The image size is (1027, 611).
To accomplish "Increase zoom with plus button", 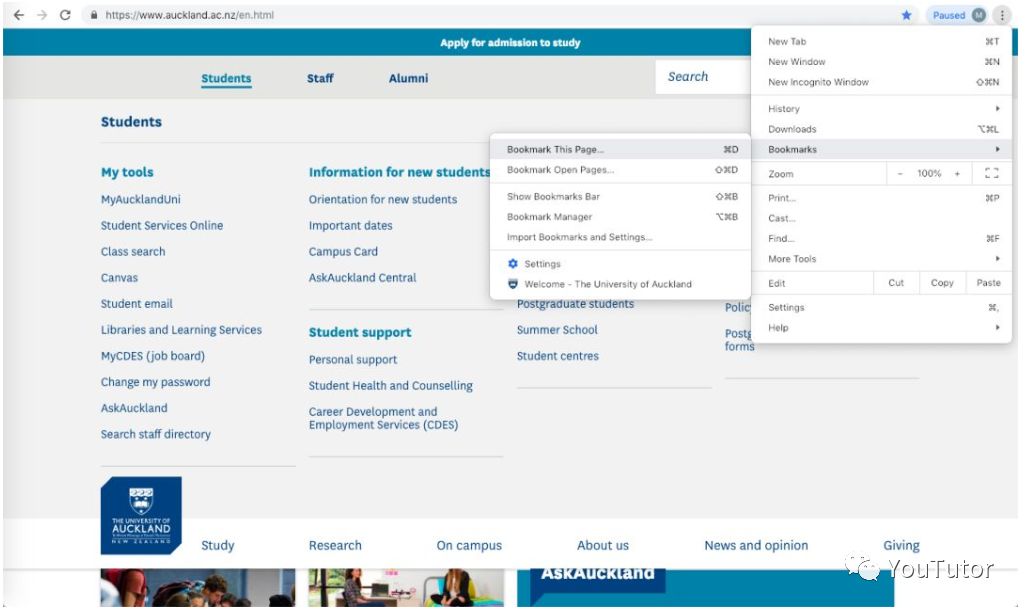I will point(957,174).
